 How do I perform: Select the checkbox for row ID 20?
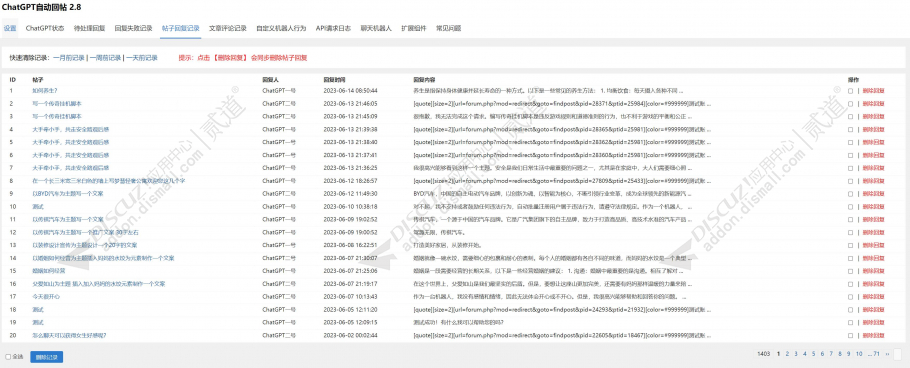[x=850, y=335]
